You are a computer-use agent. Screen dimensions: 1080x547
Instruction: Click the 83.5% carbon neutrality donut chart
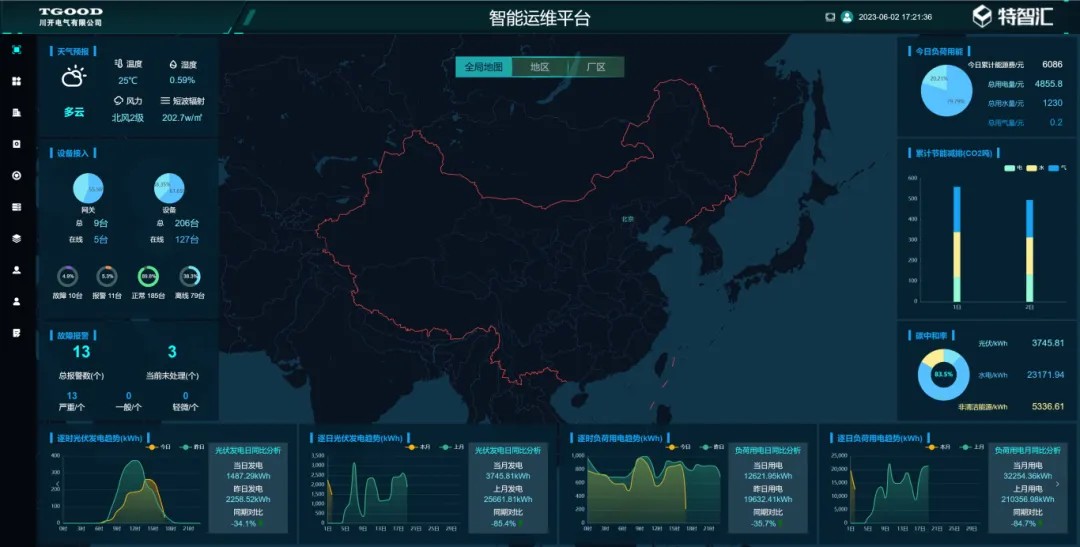943,375
